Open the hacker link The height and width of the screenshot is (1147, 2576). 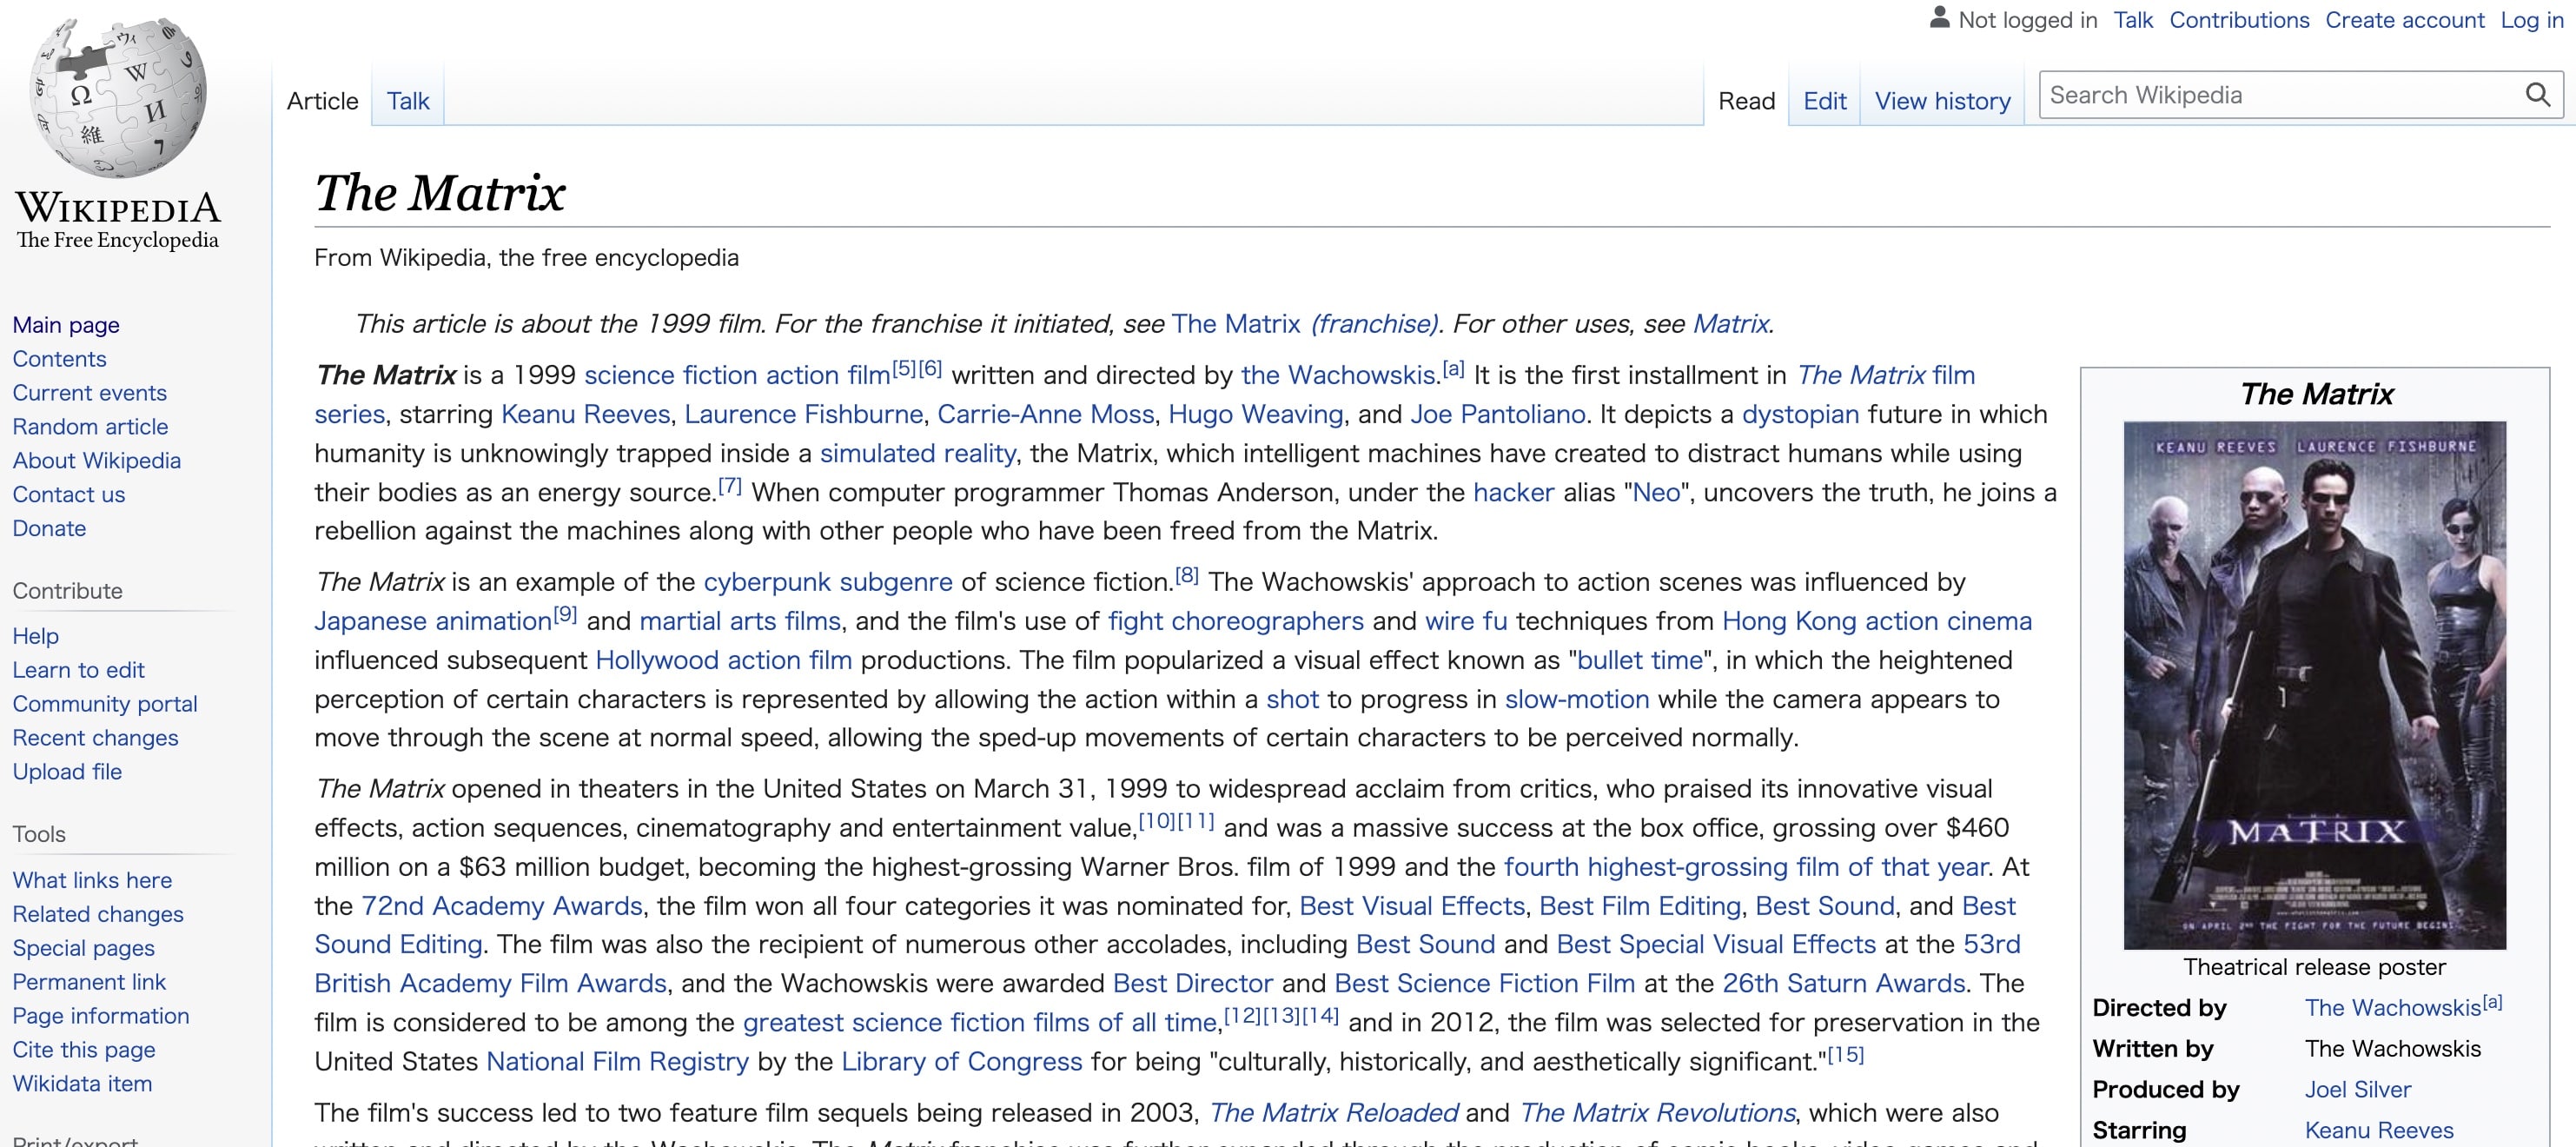tap(1513, 492)
